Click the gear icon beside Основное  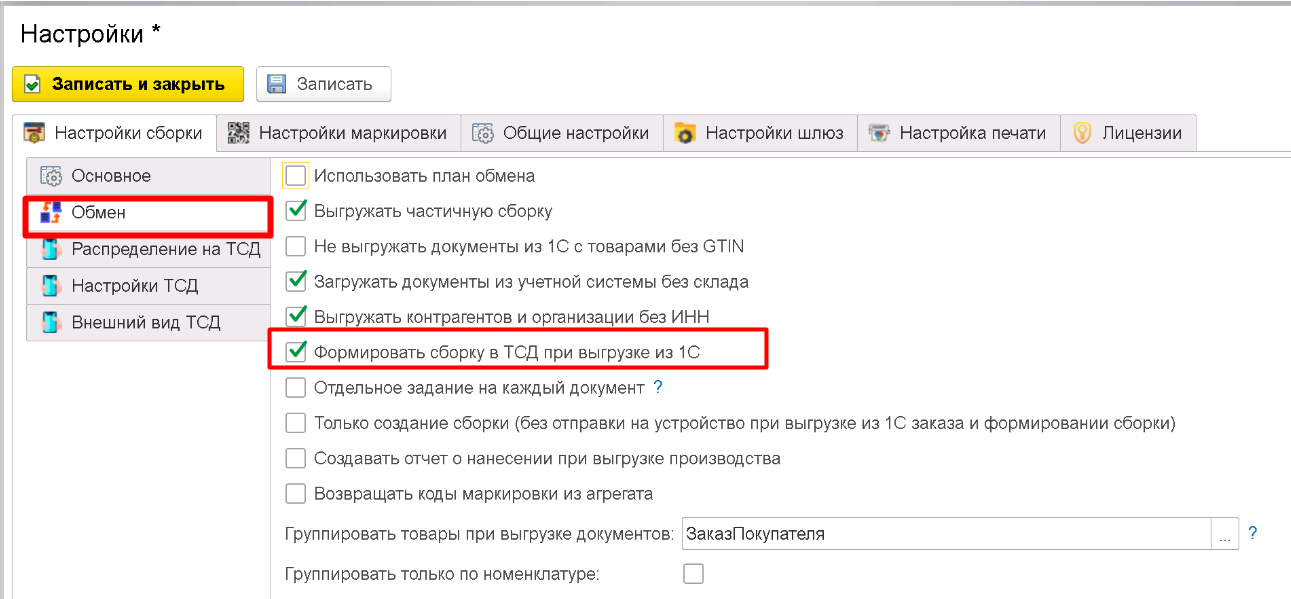[x=51, y=176]
